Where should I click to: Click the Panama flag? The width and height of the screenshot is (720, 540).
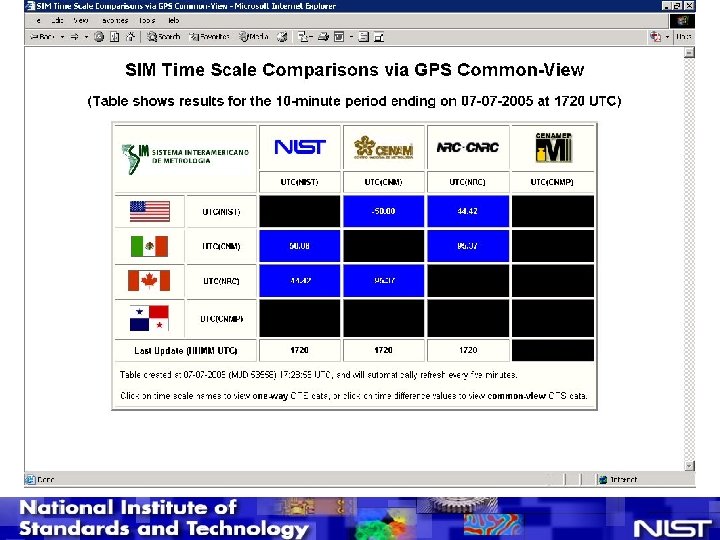(149, 318)
